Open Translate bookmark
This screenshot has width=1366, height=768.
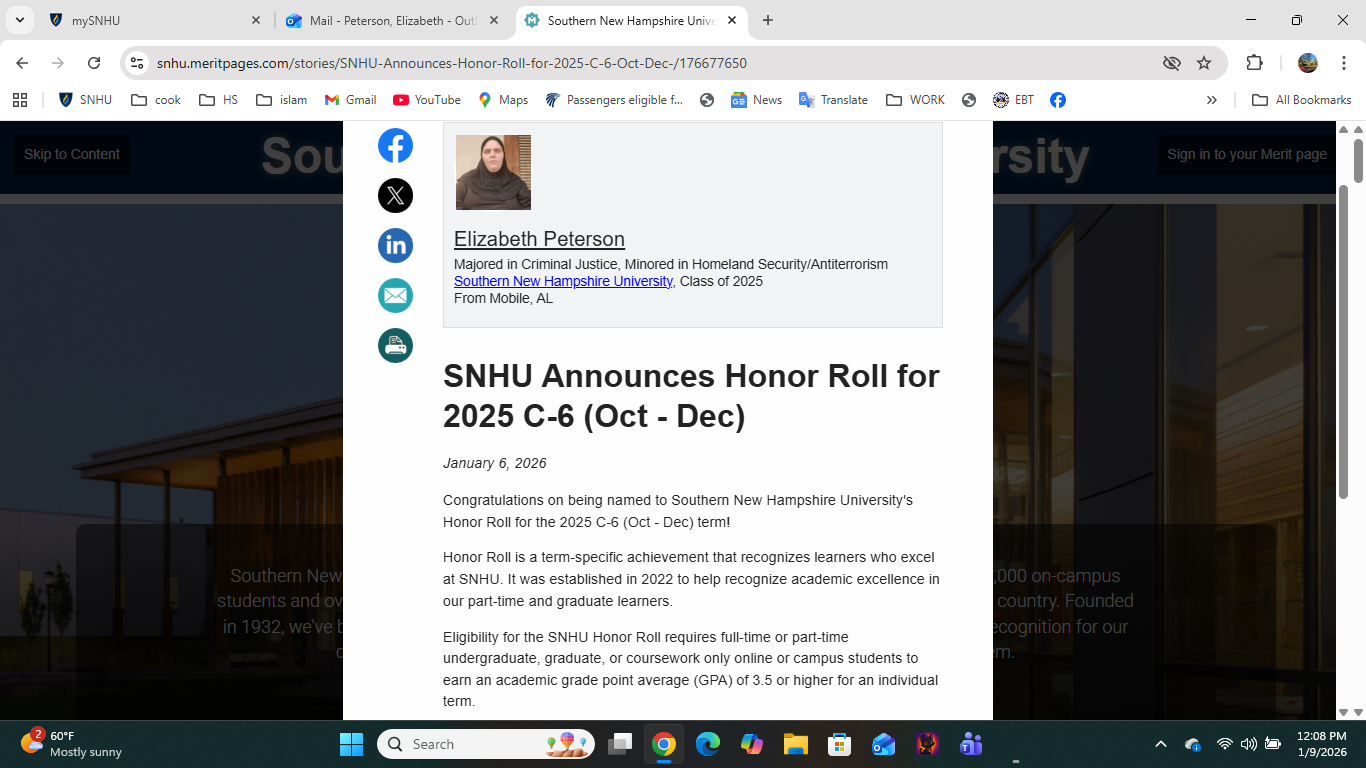point(834,100)
